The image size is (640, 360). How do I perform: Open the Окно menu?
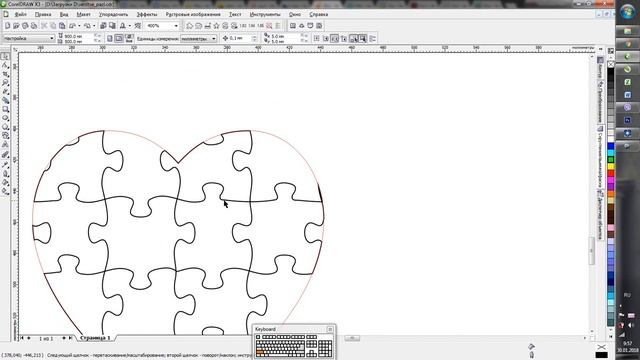point(295,14)
